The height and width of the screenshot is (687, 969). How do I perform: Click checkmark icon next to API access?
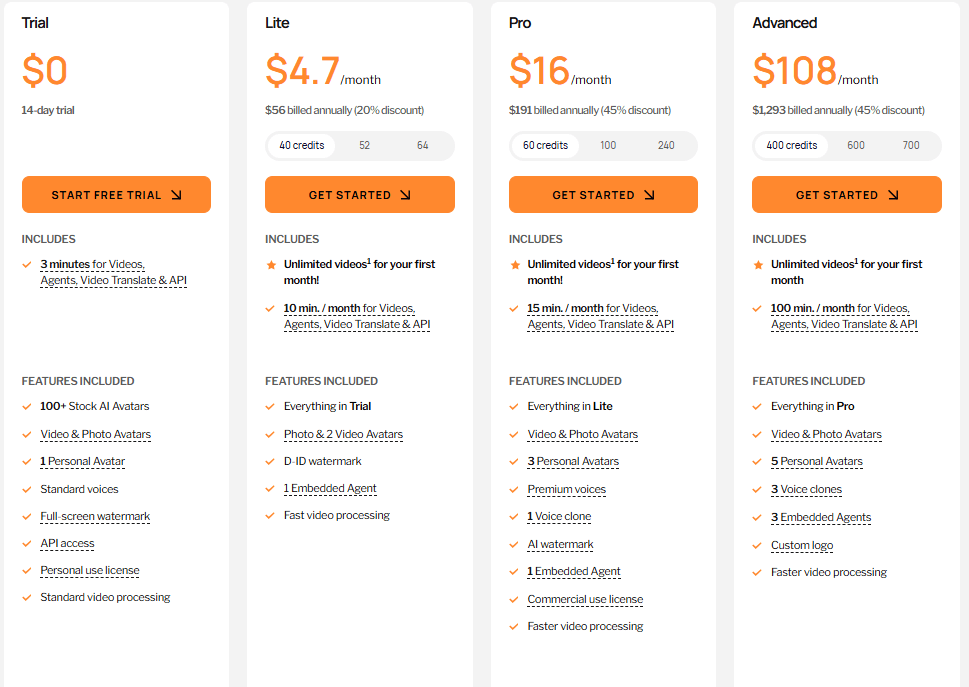tap(27, 544)
